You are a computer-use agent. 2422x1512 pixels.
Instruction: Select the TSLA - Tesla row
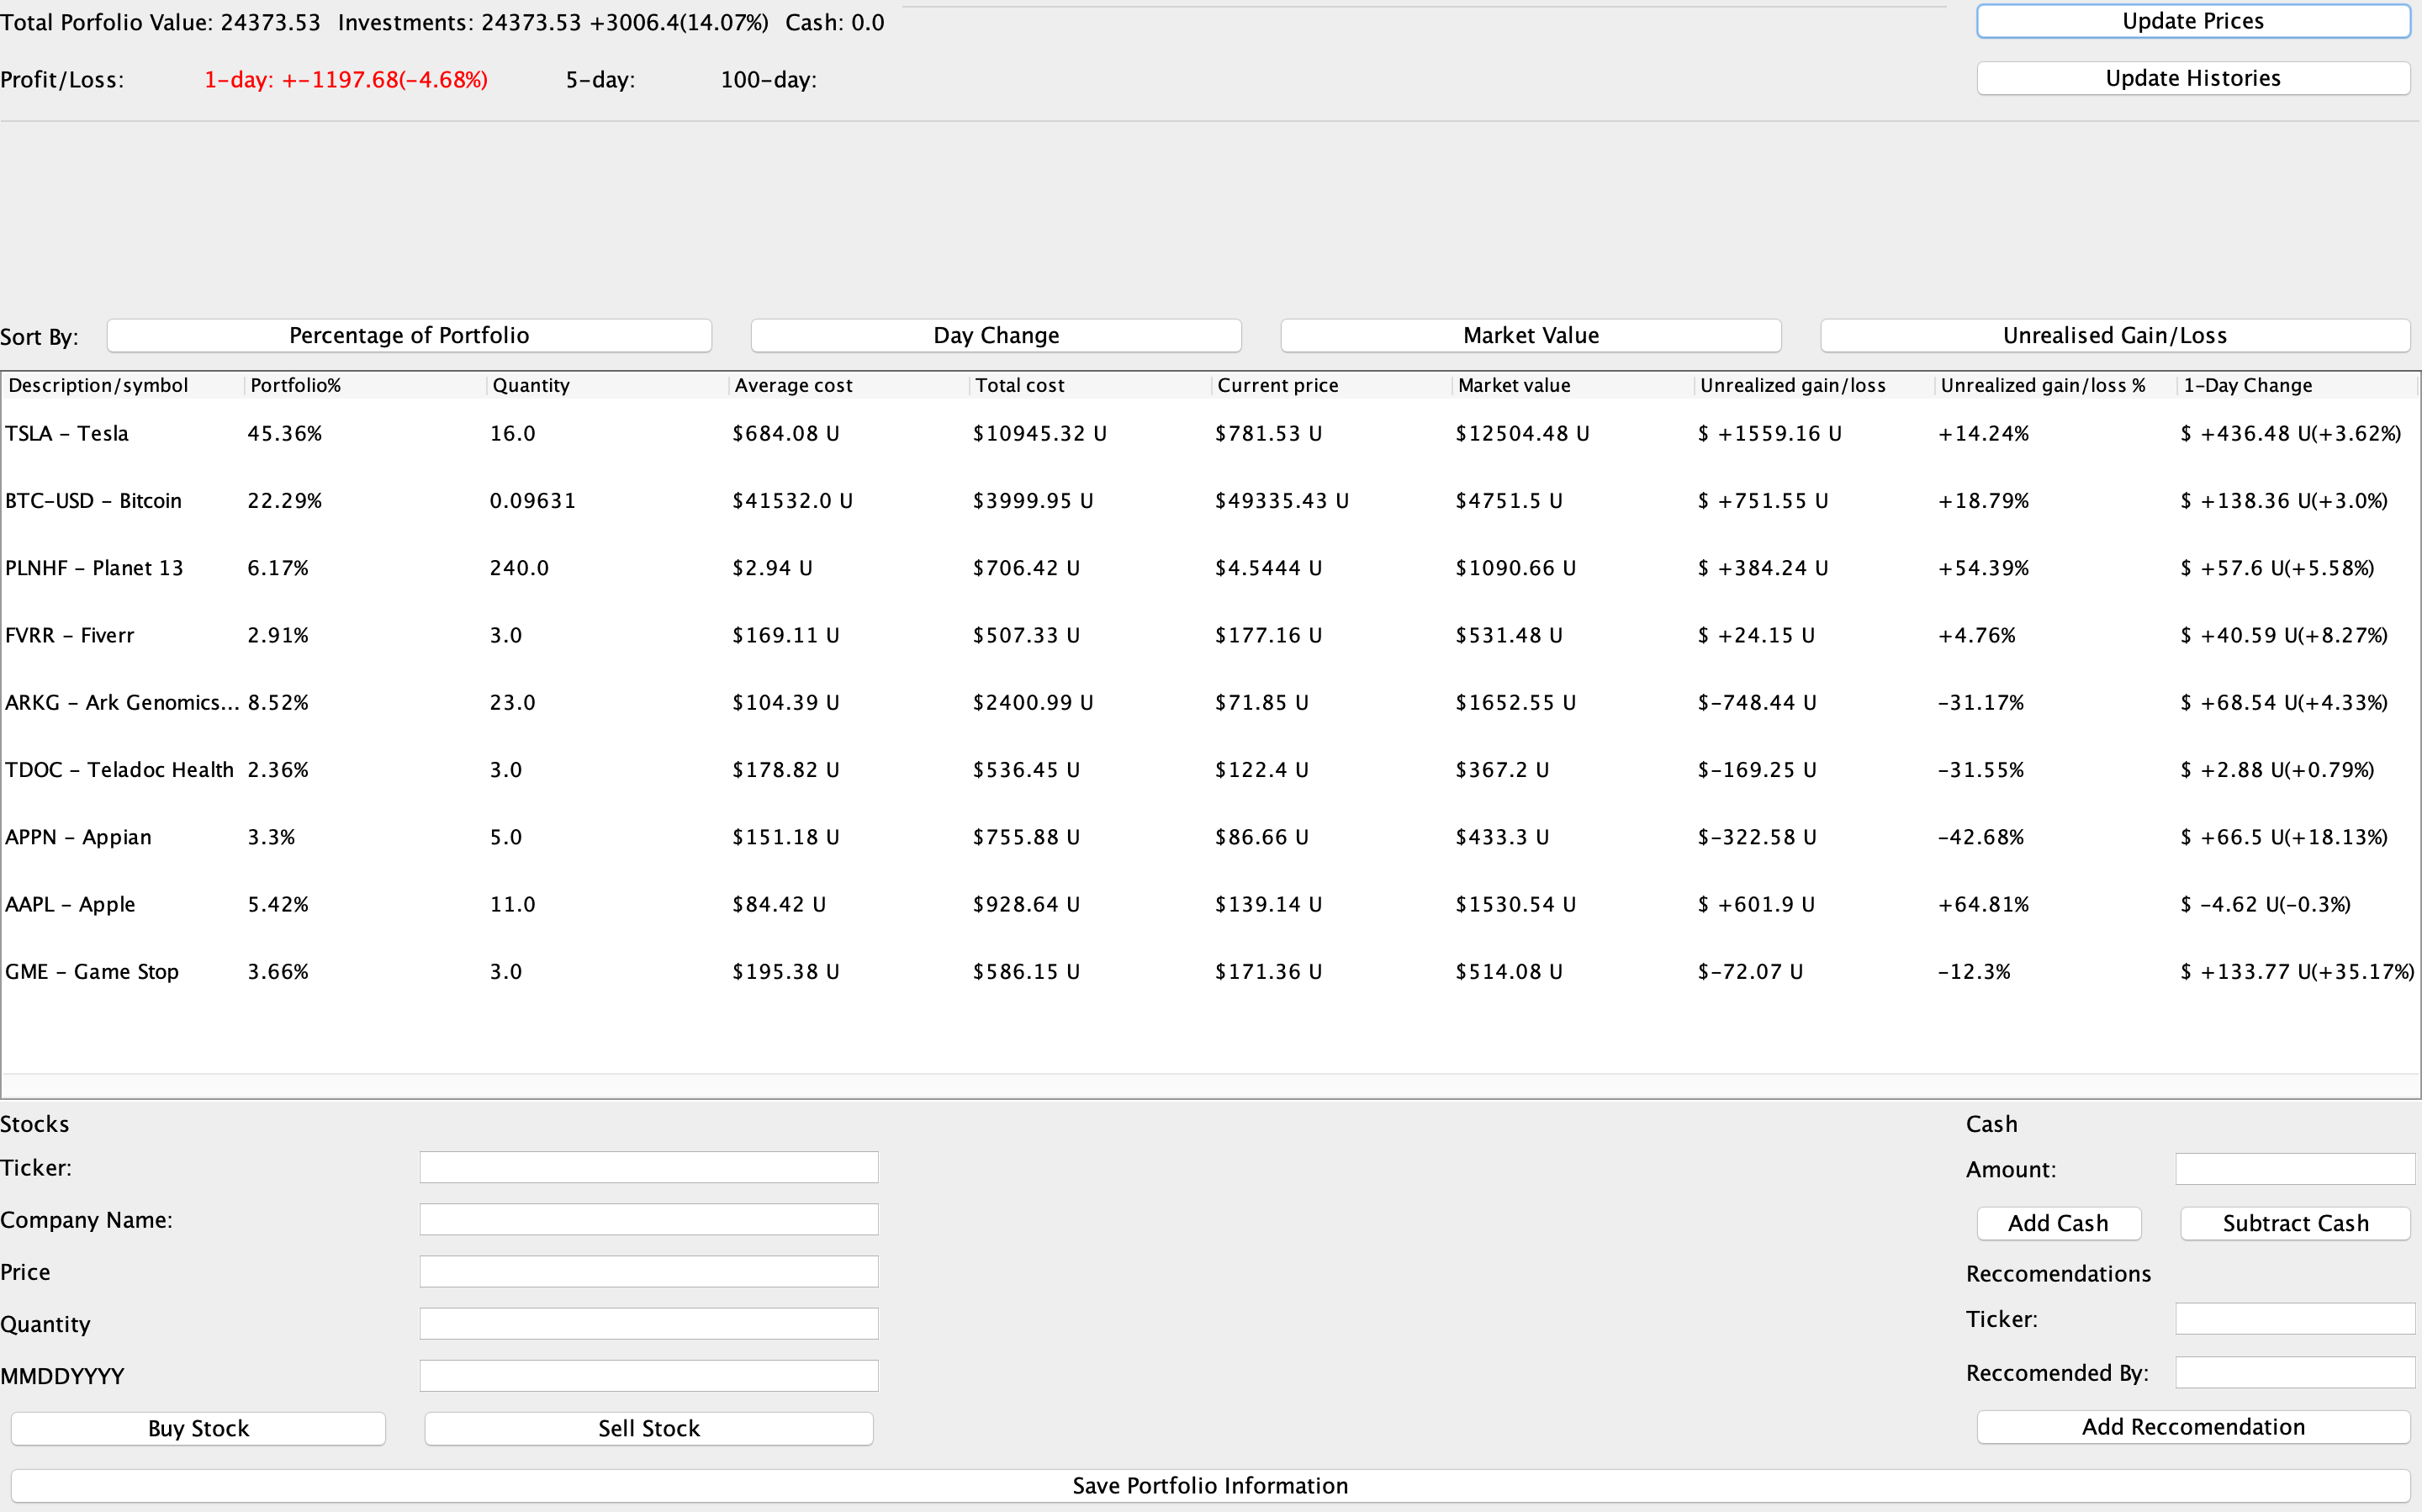point(600,433)
